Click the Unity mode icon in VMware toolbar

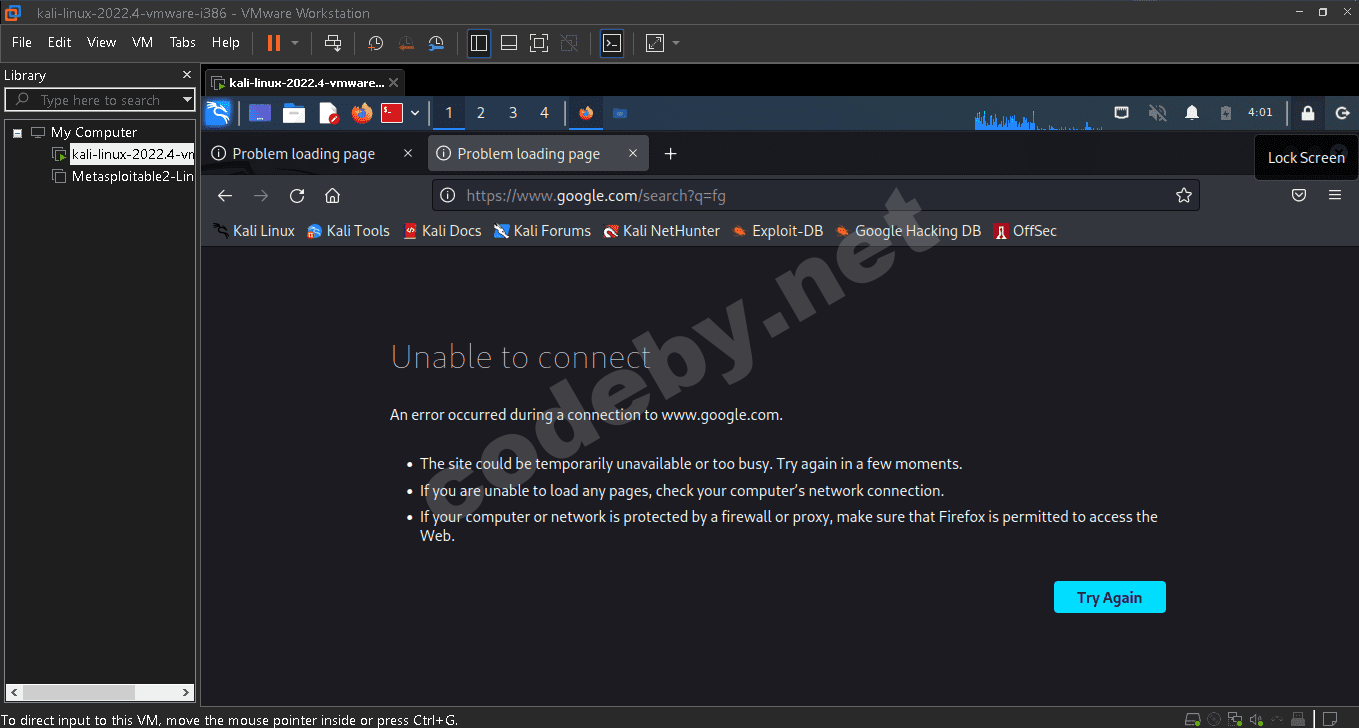tap(569, 43)
